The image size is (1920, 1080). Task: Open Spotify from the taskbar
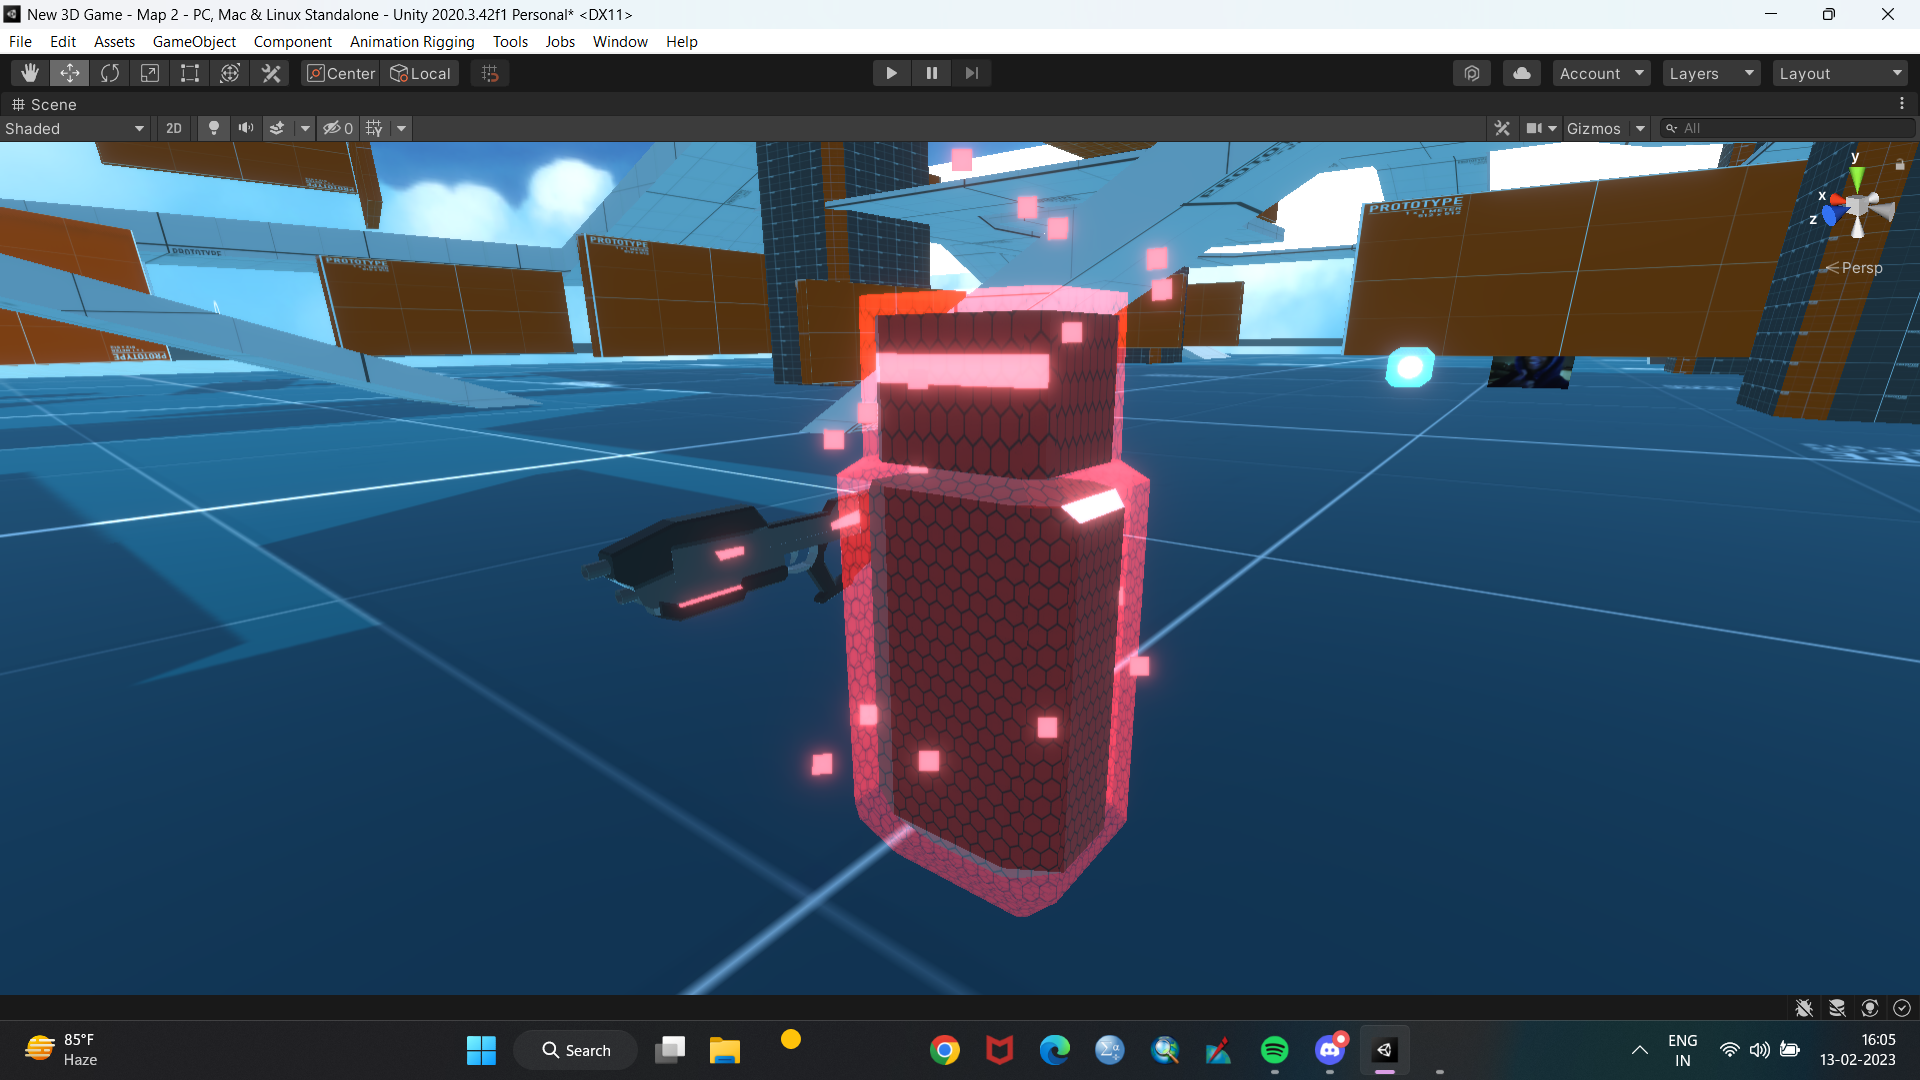[x=1274, y=1050]
